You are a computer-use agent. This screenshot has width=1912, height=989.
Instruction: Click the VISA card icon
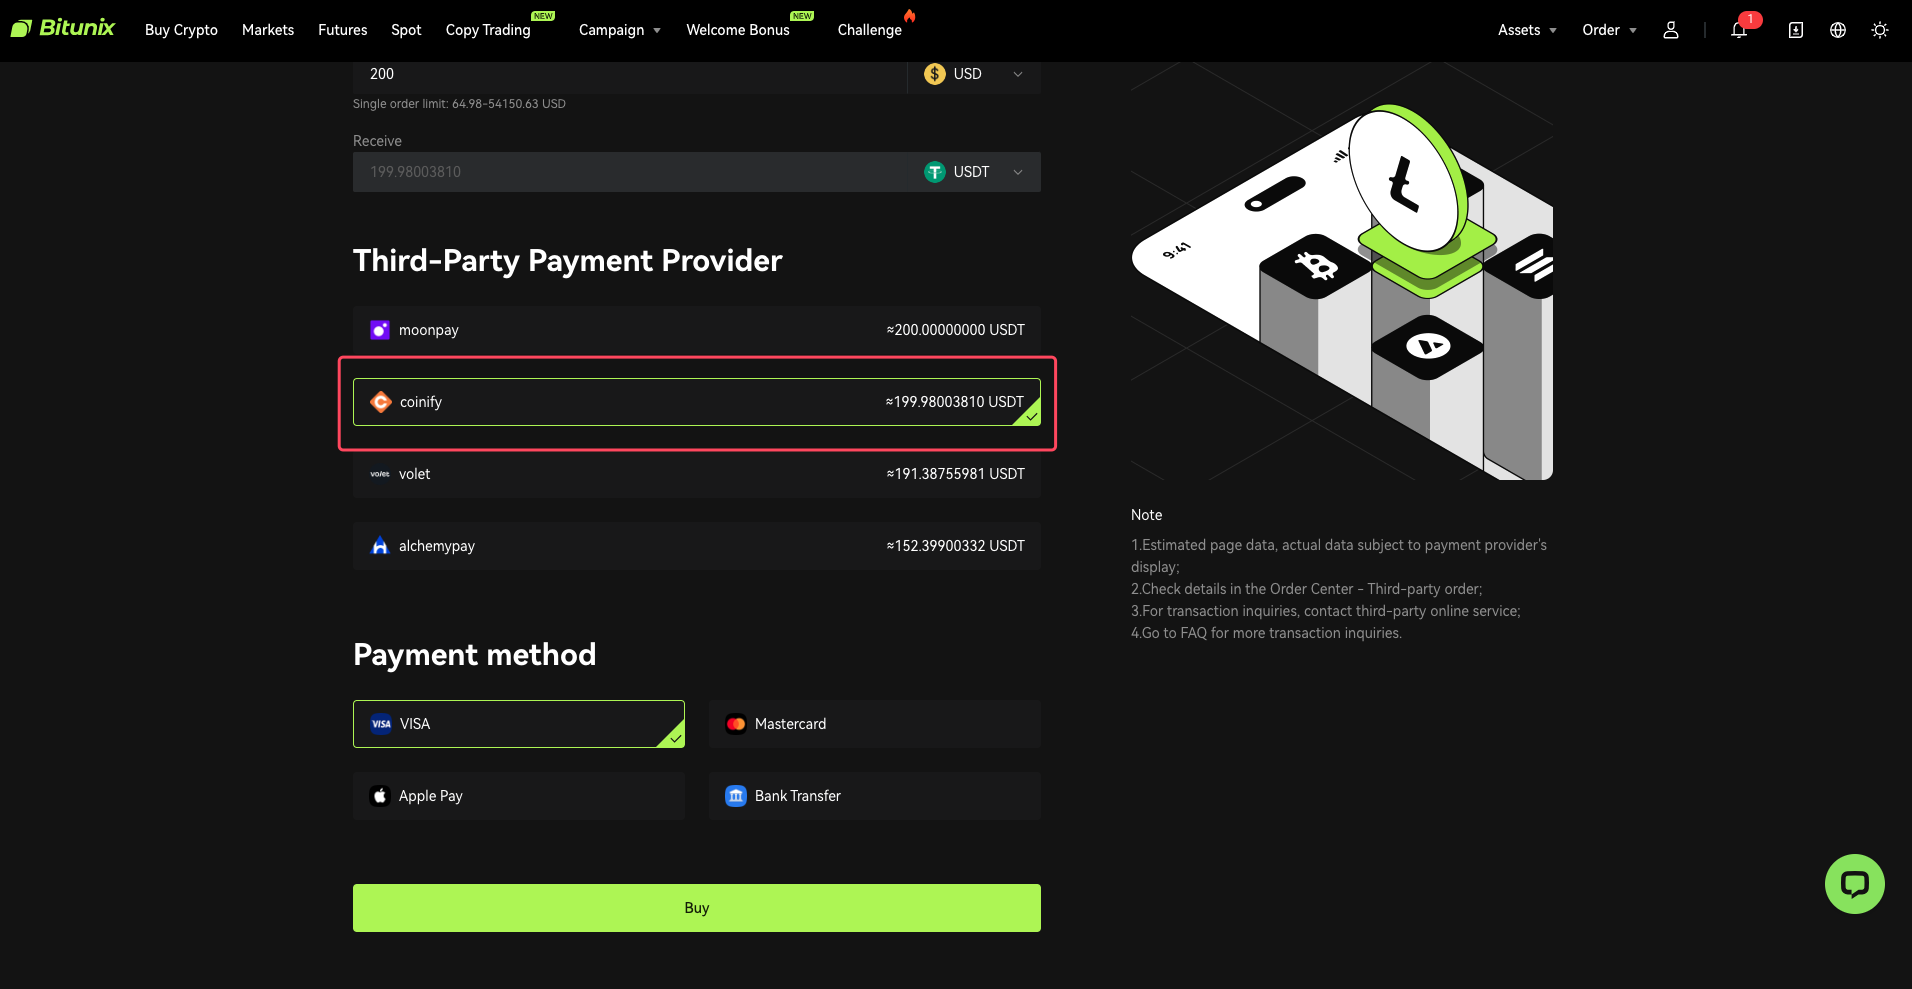pyautogui.click(x=381, y=724)
